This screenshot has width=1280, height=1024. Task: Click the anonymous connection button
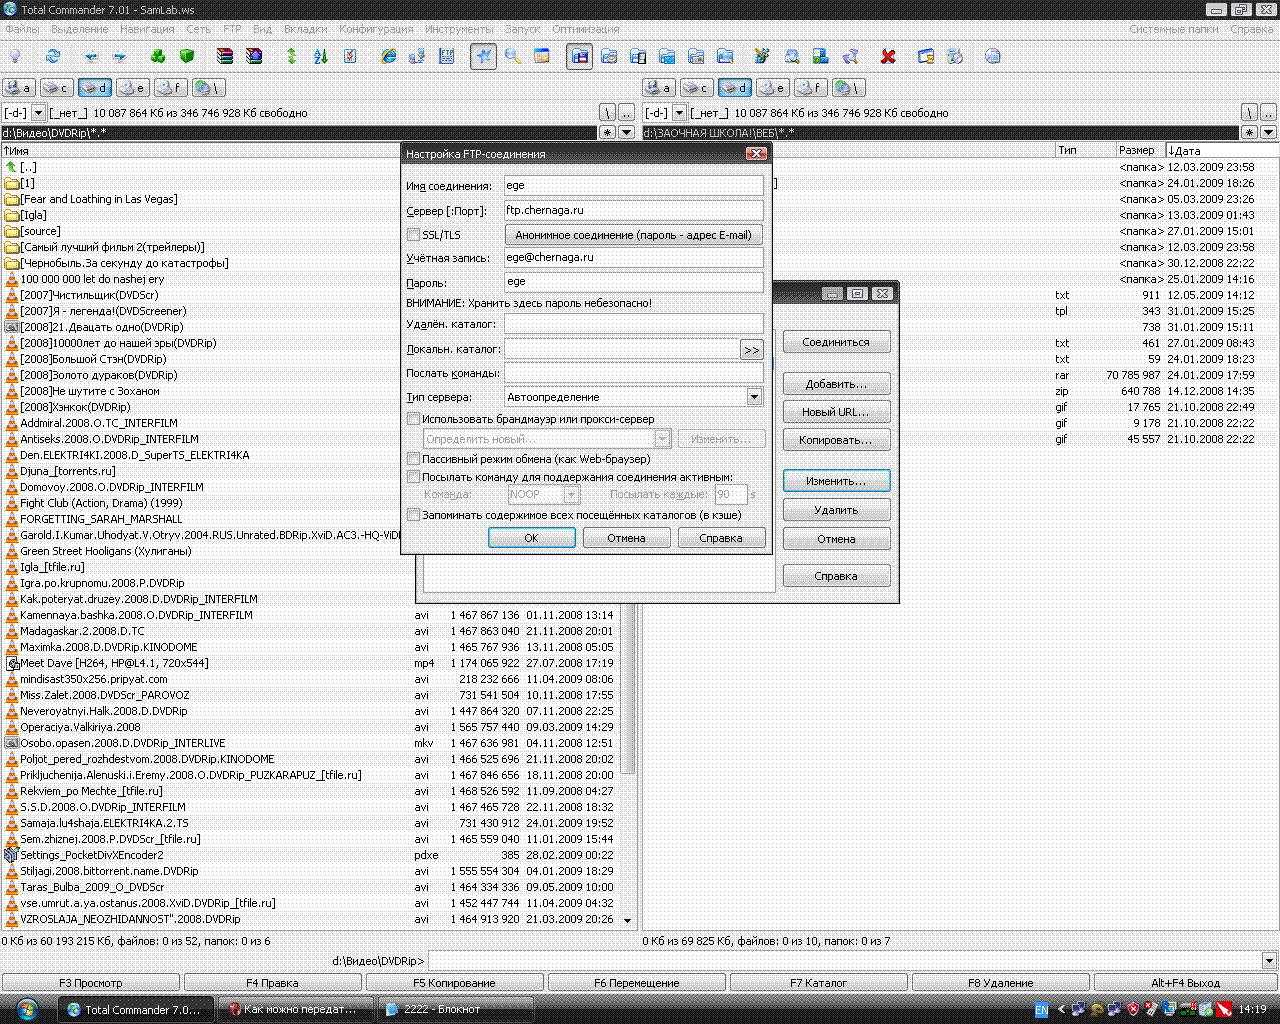pos(633,235)
